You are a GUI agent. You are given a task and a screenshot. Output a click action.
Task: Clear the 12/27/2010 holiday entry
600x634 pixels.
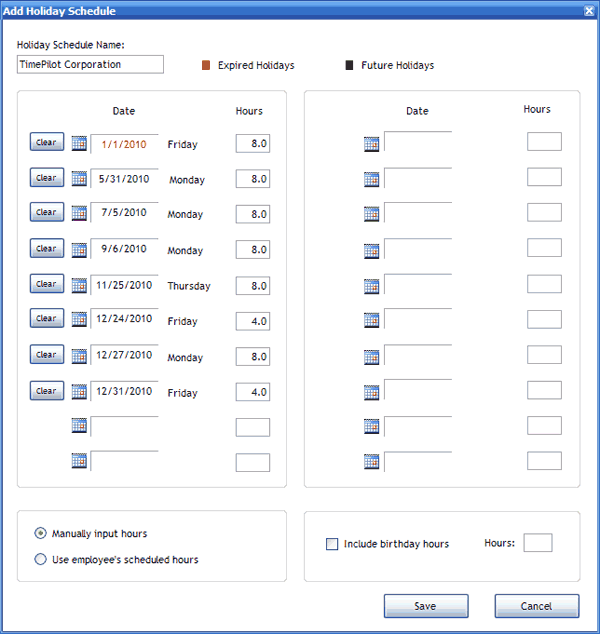(46, 355)
